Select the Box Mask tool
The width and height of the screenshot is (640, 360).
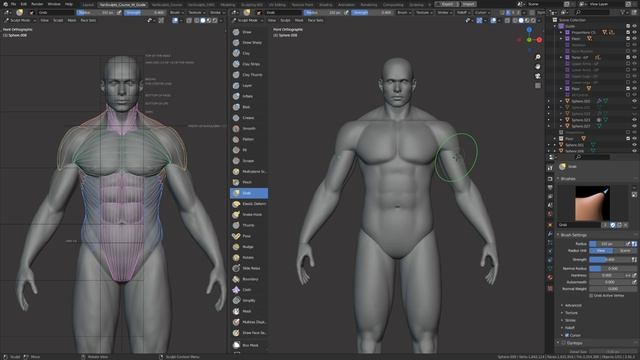pyautogui.click(x=249, y=345)
